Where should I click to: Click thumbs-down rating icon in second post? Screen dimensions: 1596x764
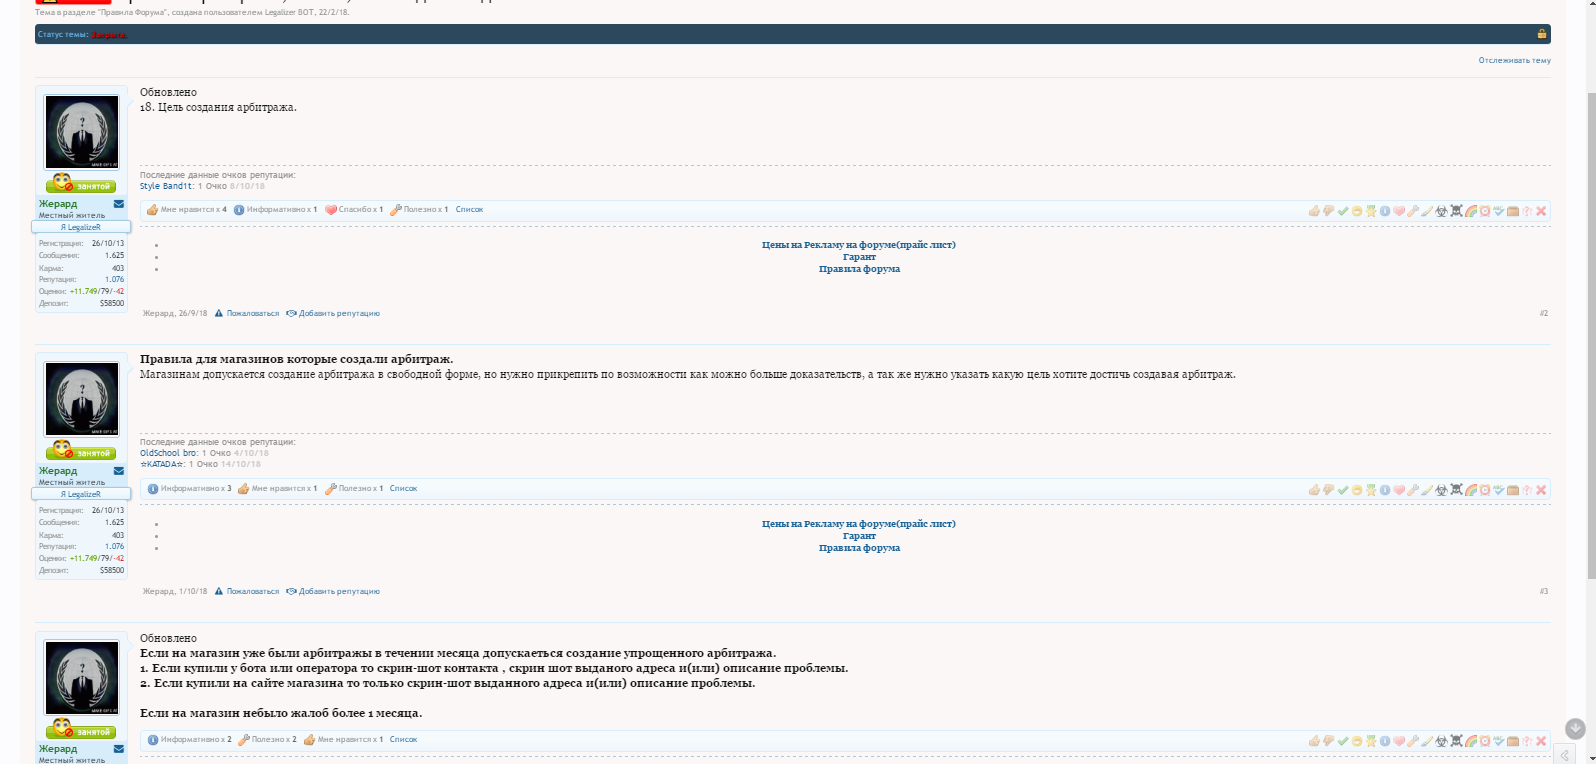(1328, 490)
